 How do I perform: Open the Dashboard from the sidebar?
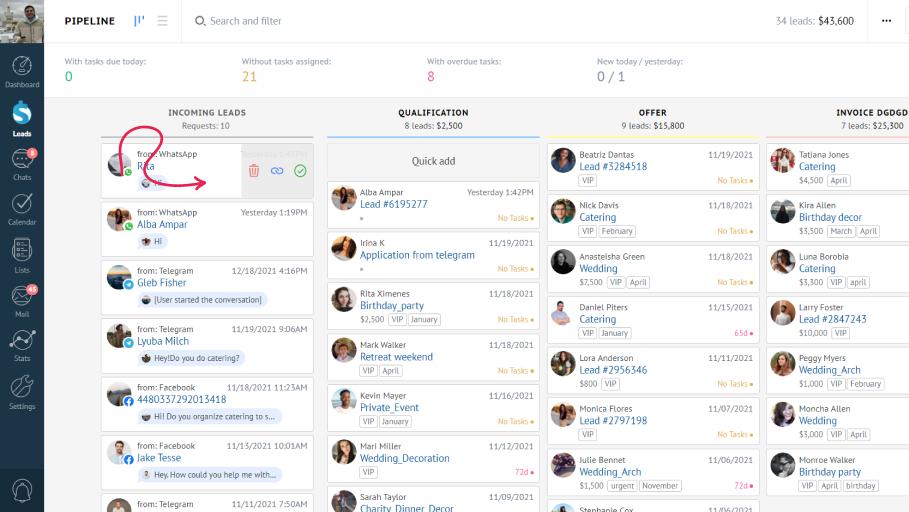coord(21,71)
